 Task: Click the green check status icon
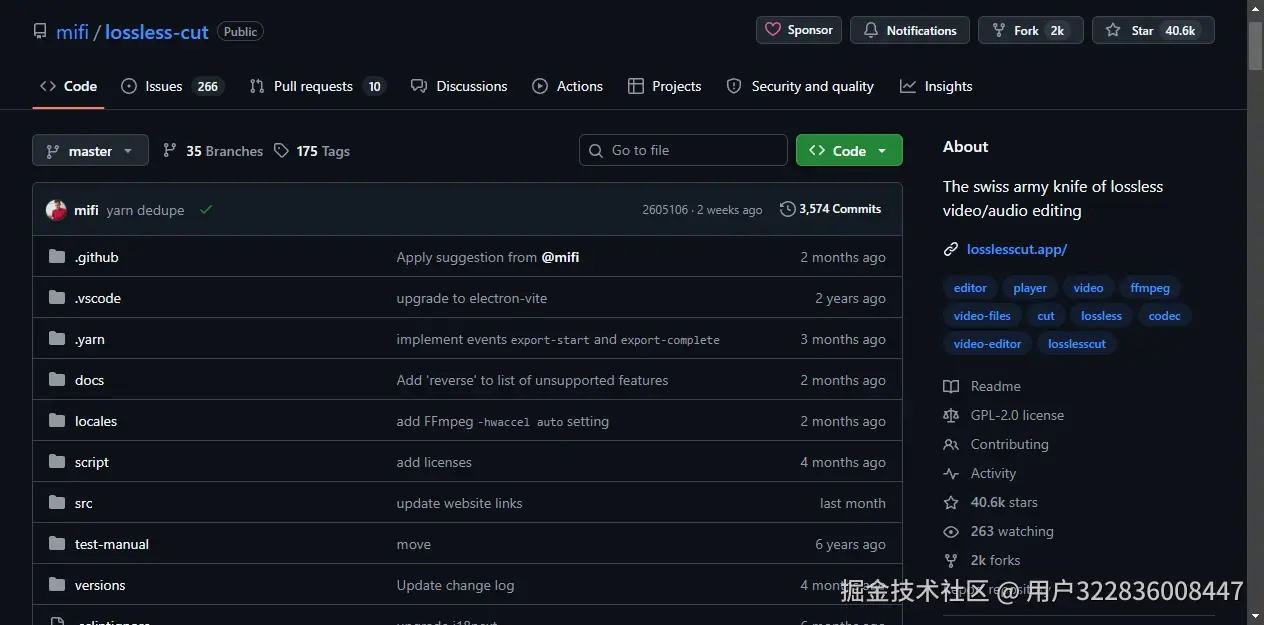(x=206, y=209)
